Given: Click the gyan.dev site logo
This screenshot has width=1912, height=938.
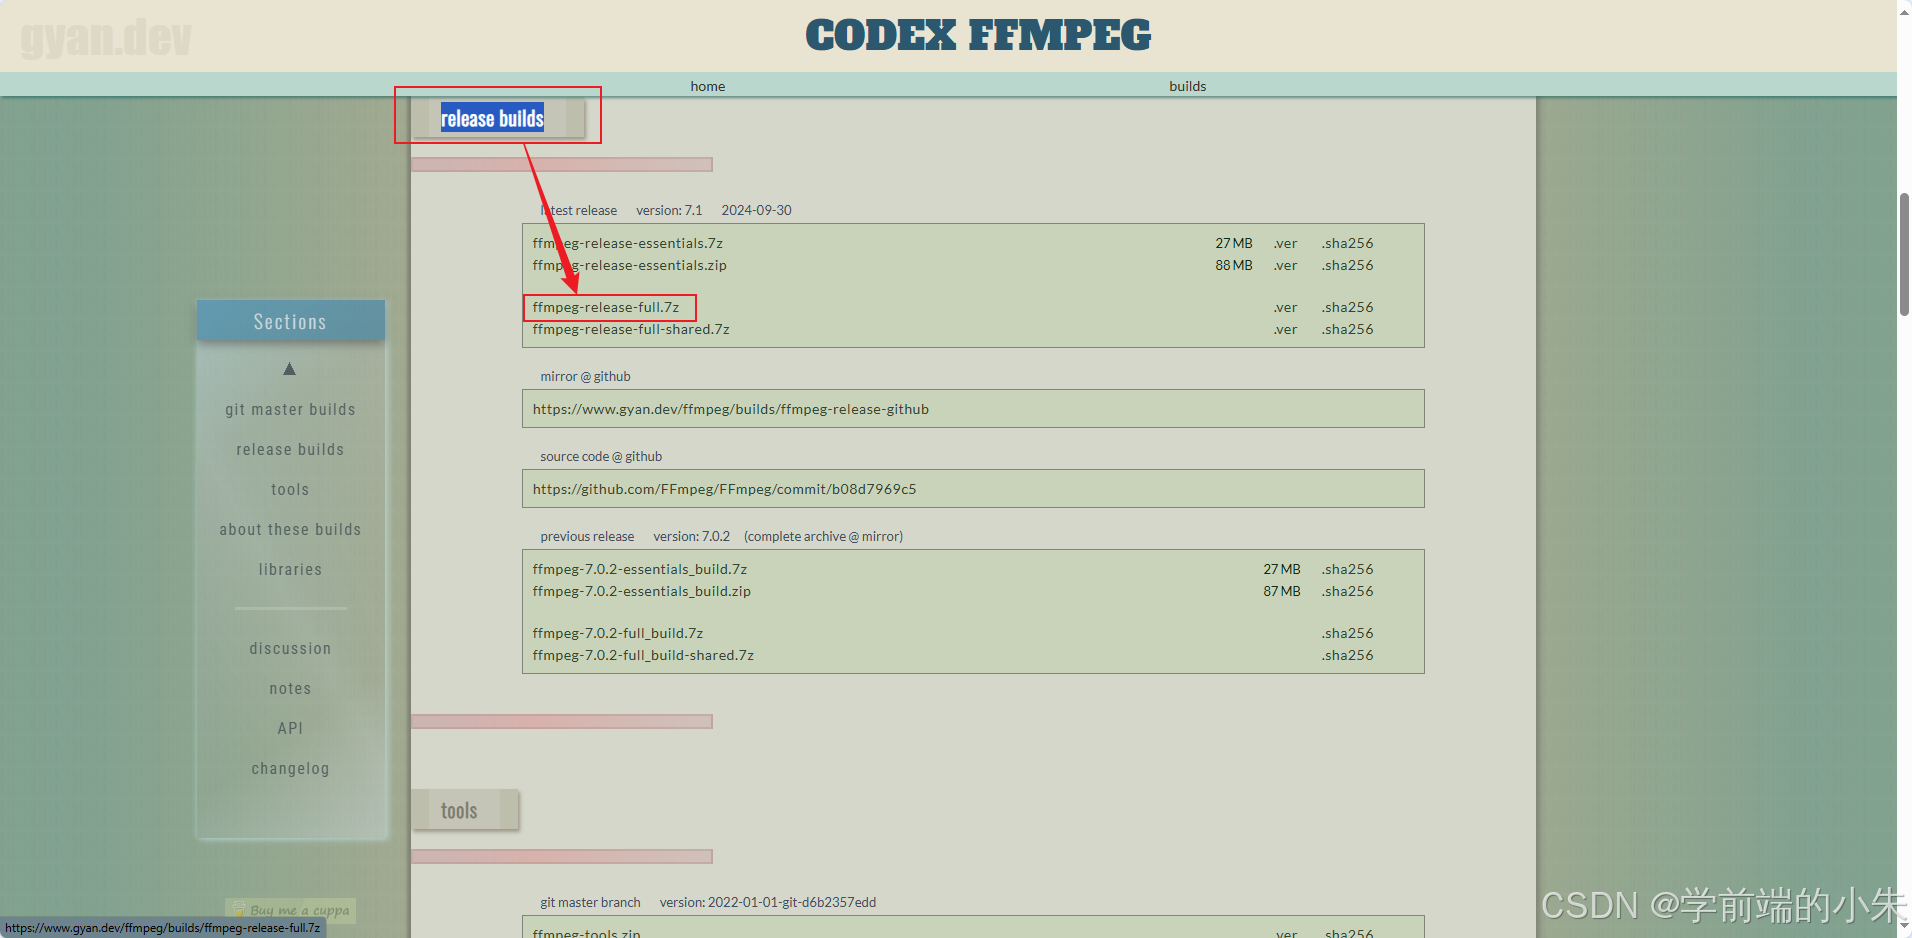Looking at the screenshot, I should tap(106, 38).
